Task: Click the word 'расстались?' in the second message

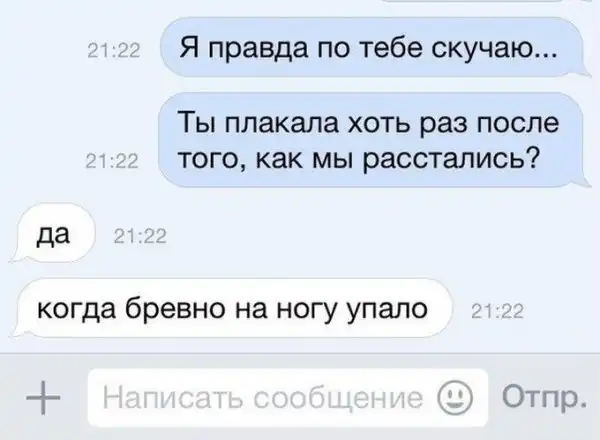Action: point(450,159)
